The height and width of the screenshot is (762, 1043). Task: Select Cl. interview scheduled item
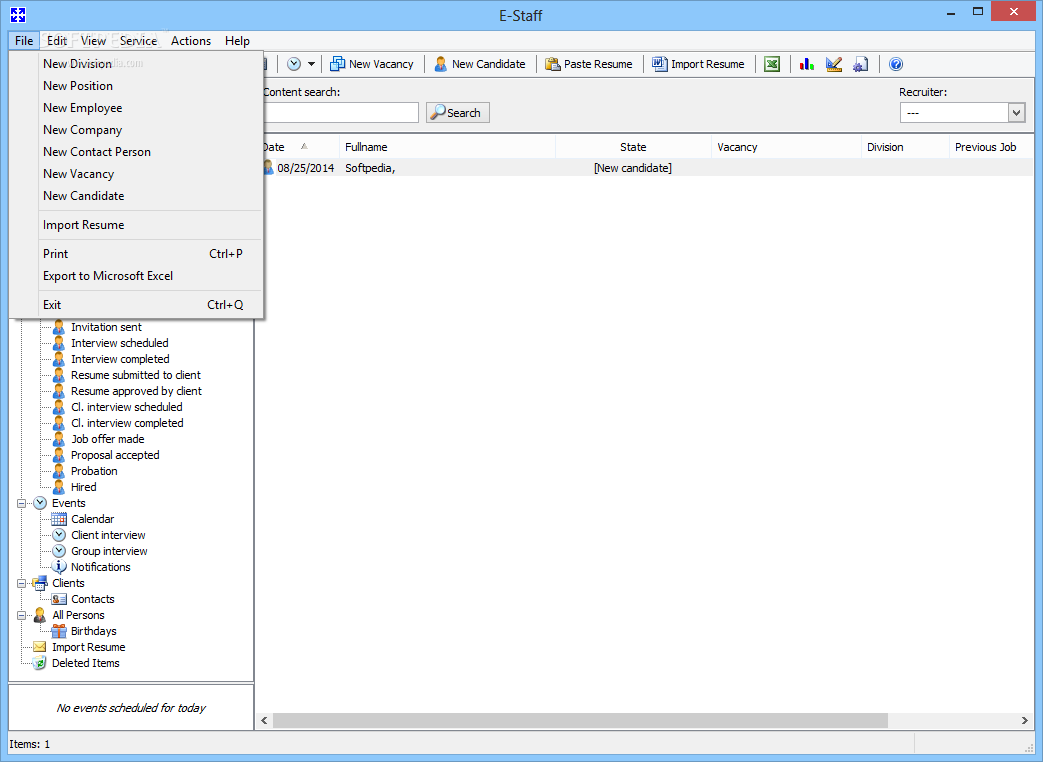[126, 407]
